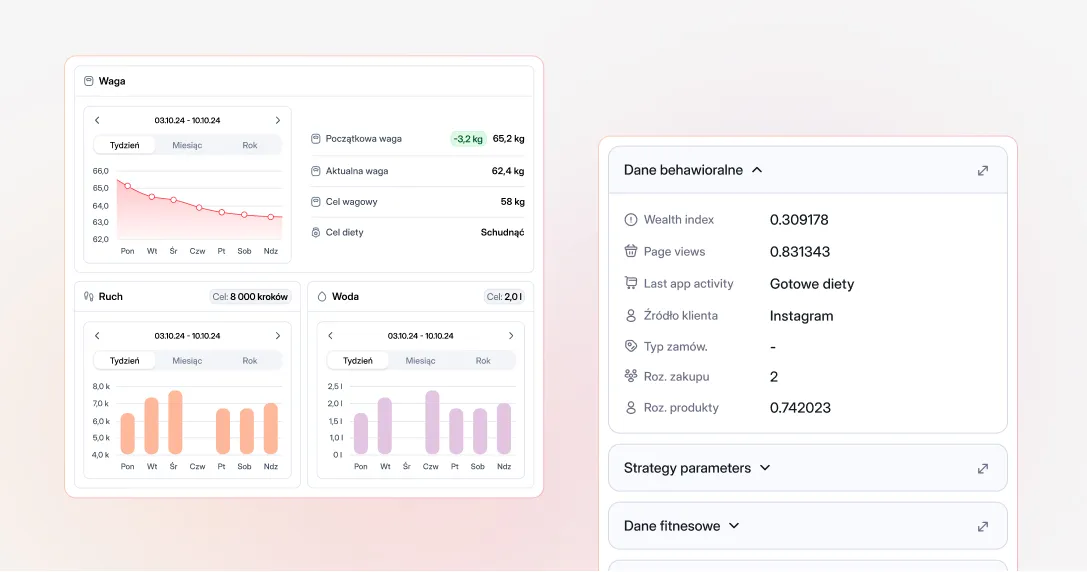Click the Cel: 2,0 l badge
Viewport: 1087px width, 572px height.
point(504,297)
